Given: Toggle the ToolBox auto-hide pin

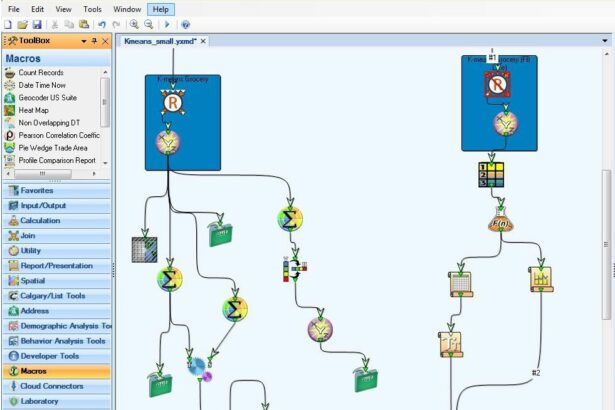Looking at the screenshot, I should click(x=94, y=41).
